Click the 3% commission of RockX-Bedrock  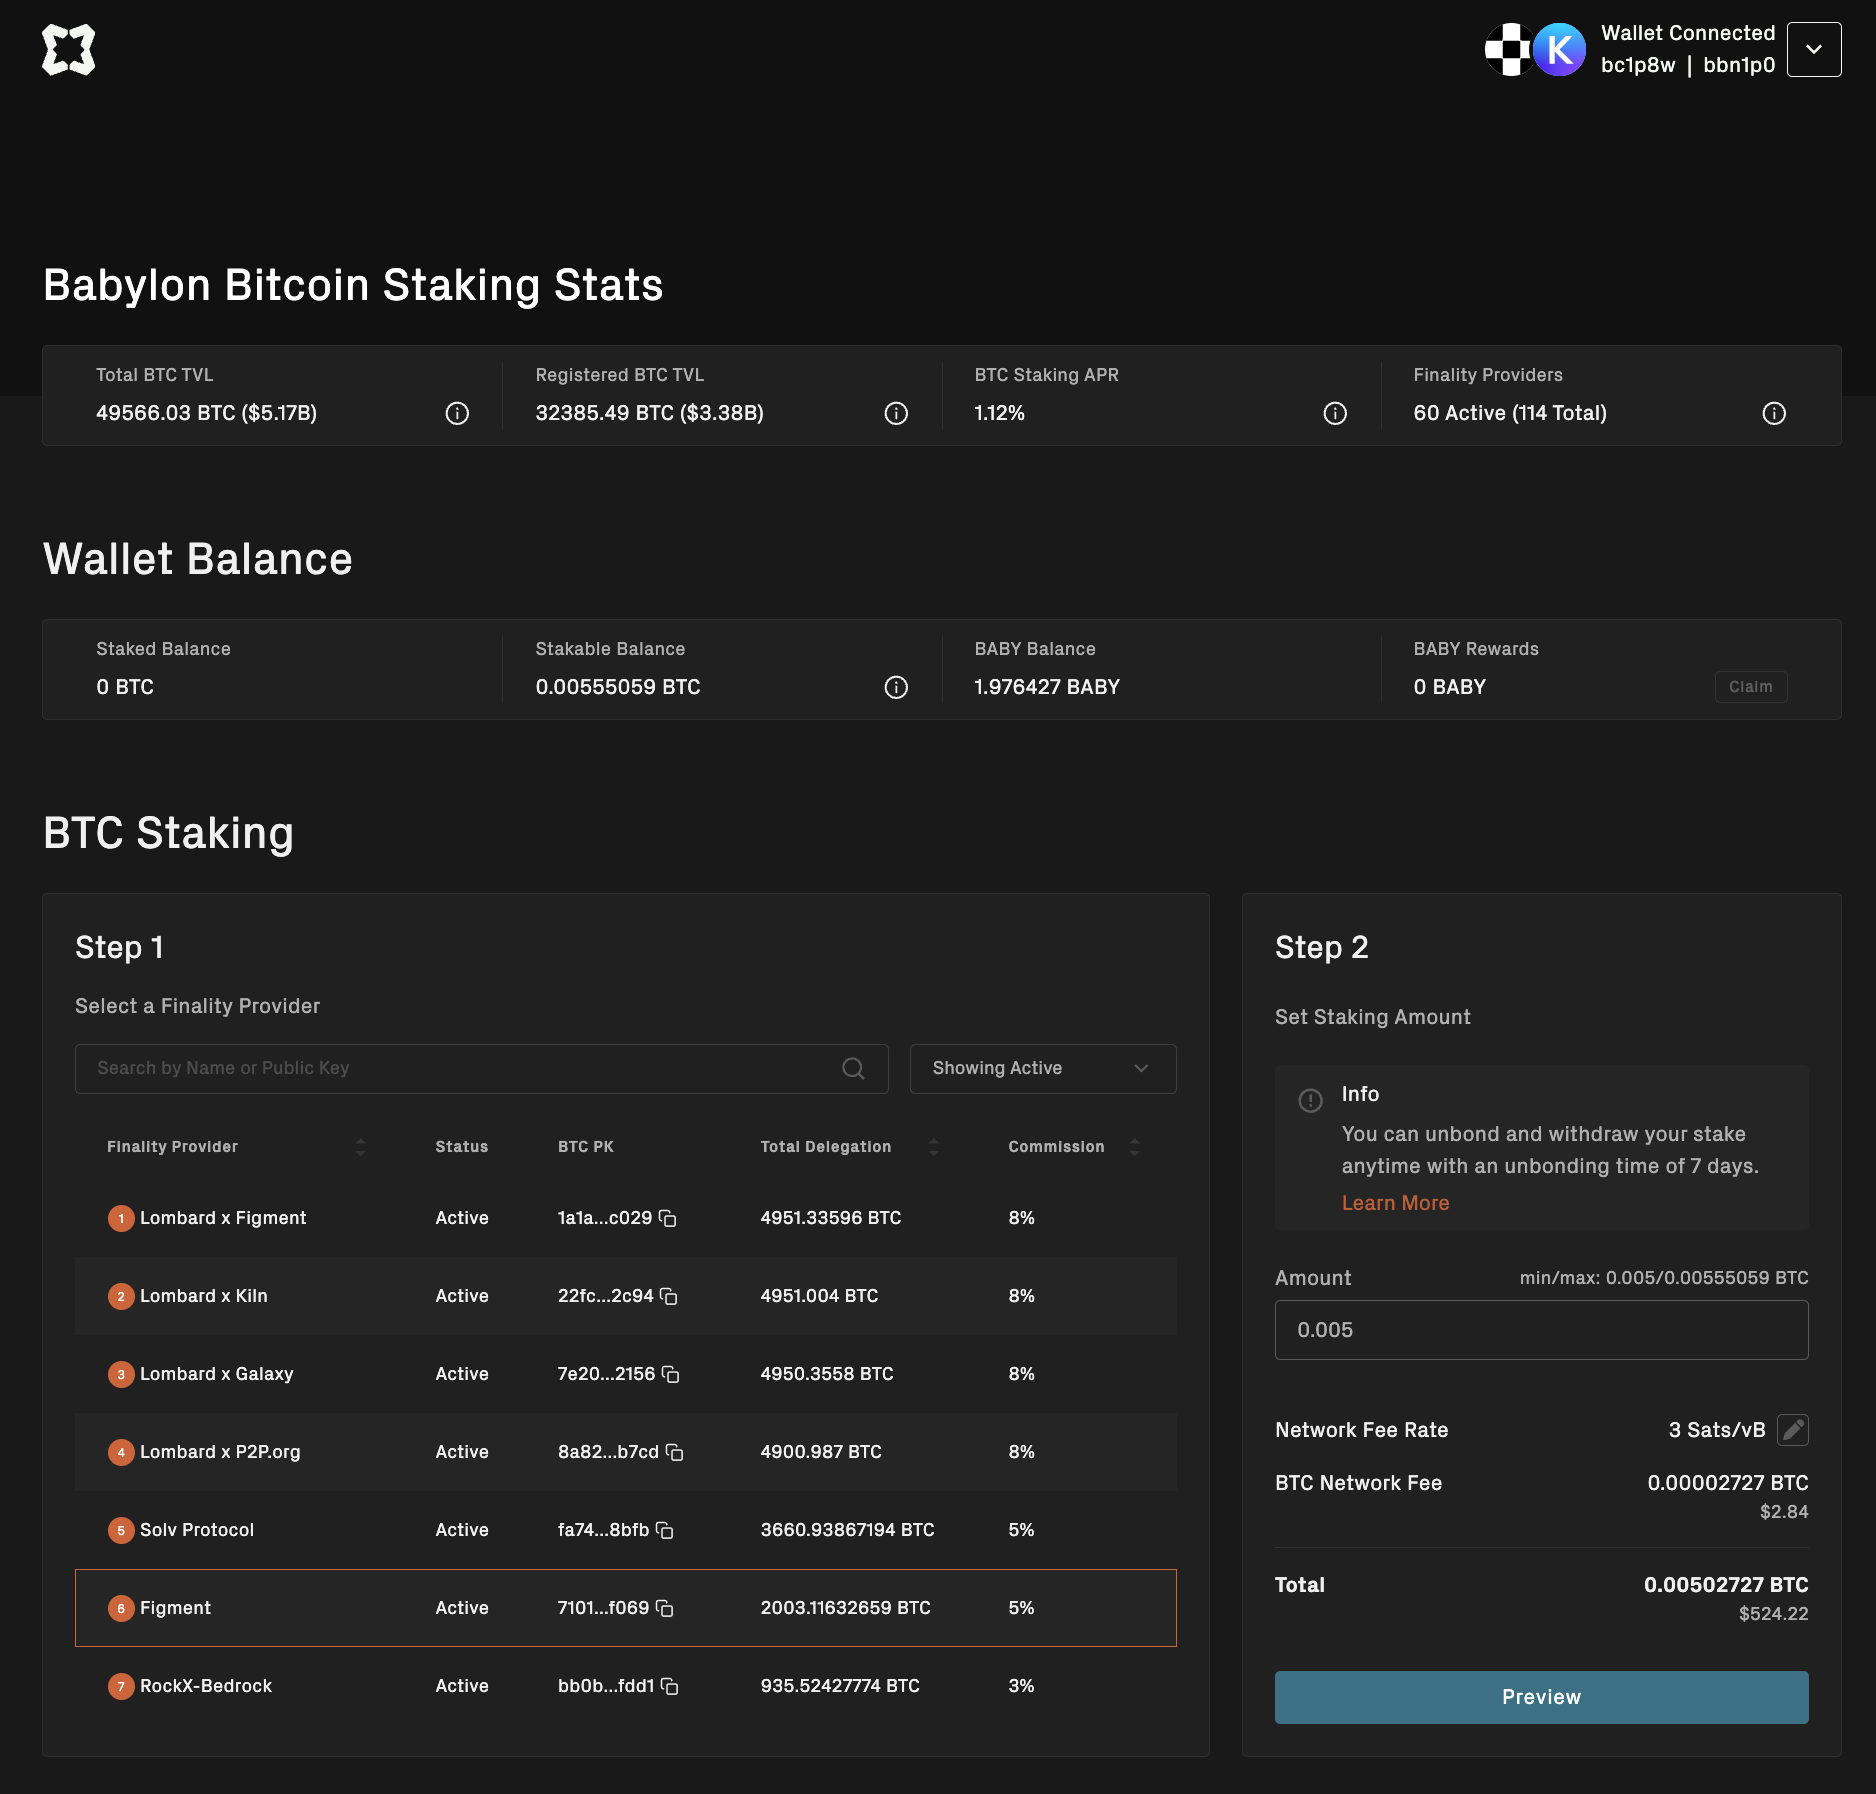pyautogui.click(x=1021, y=1686)
